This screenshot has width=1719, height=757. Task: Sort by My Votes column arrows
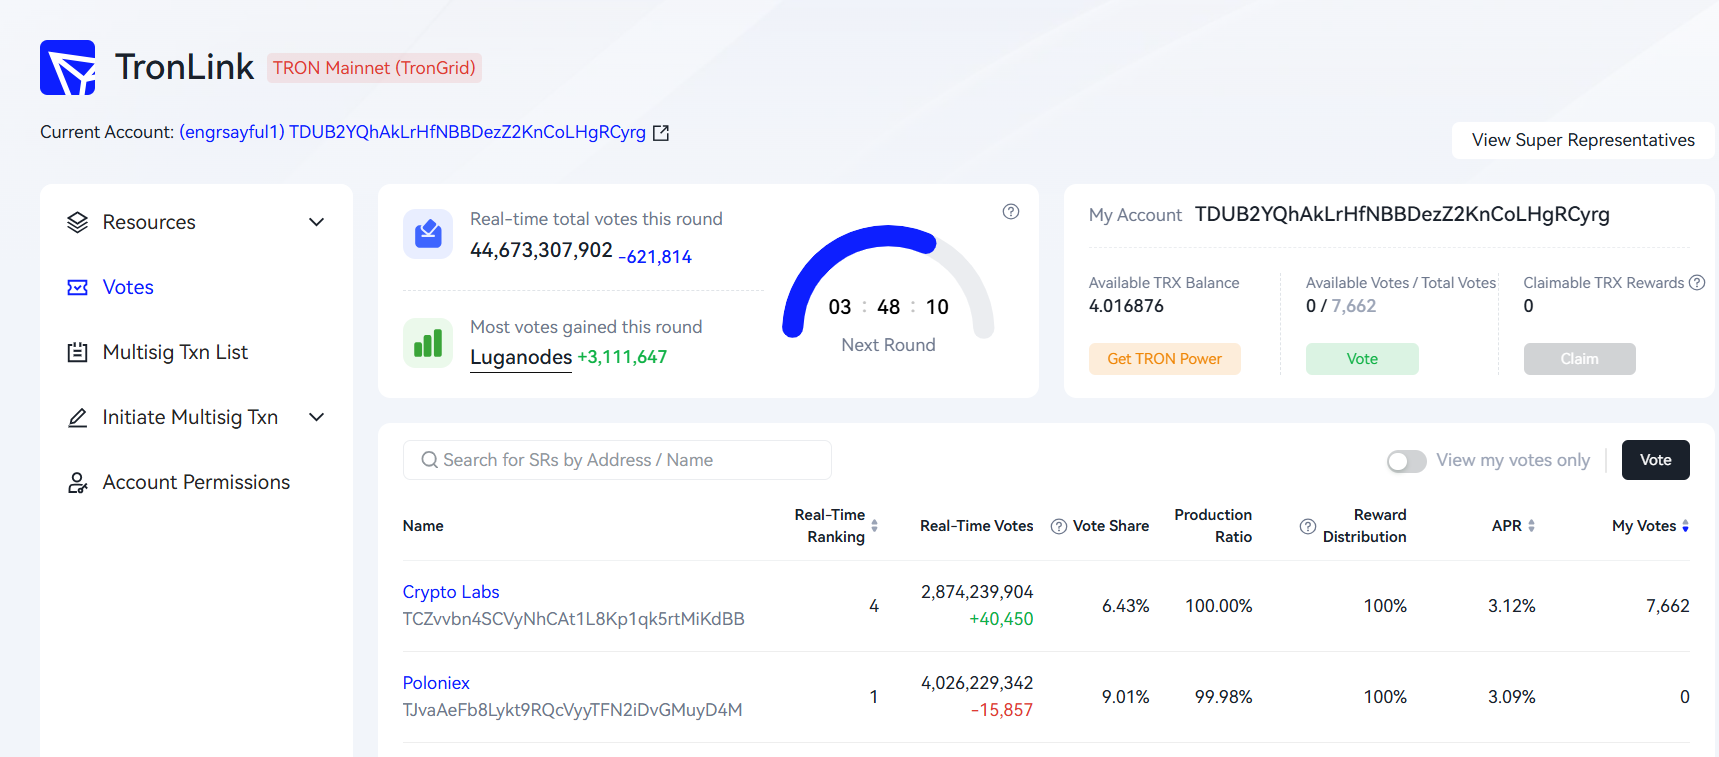(x=1686, y=526)
